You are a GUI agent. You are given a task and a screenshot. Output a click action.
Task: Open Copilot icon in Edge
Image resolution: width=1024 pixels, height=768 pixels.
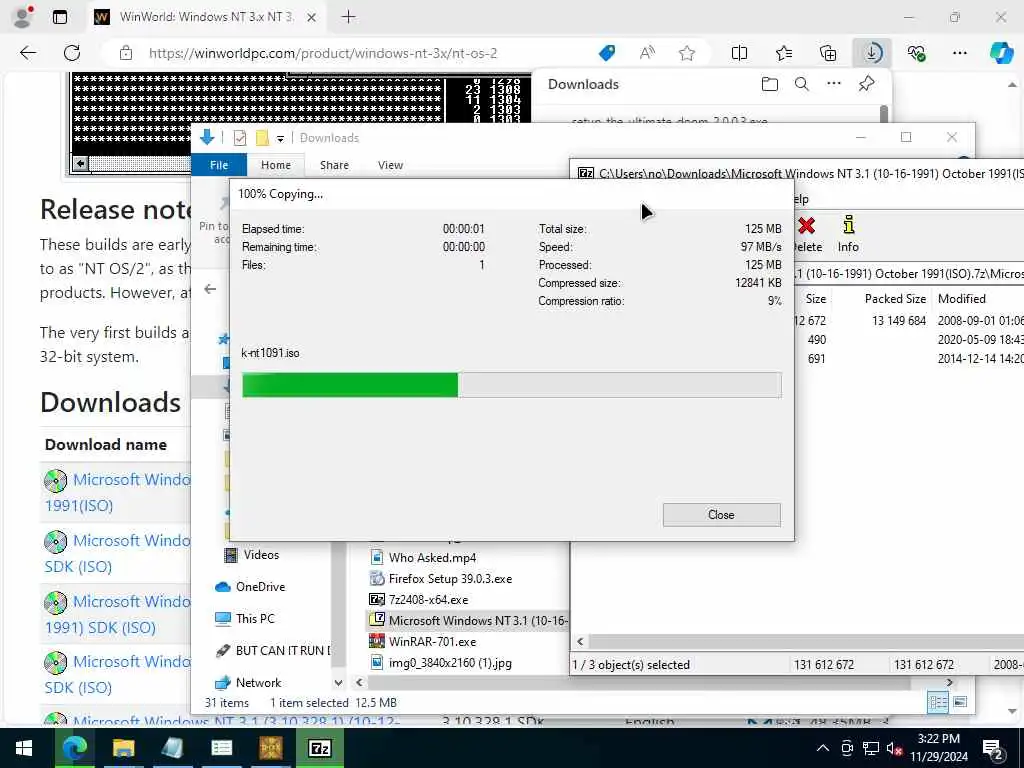coord(1001,53)
